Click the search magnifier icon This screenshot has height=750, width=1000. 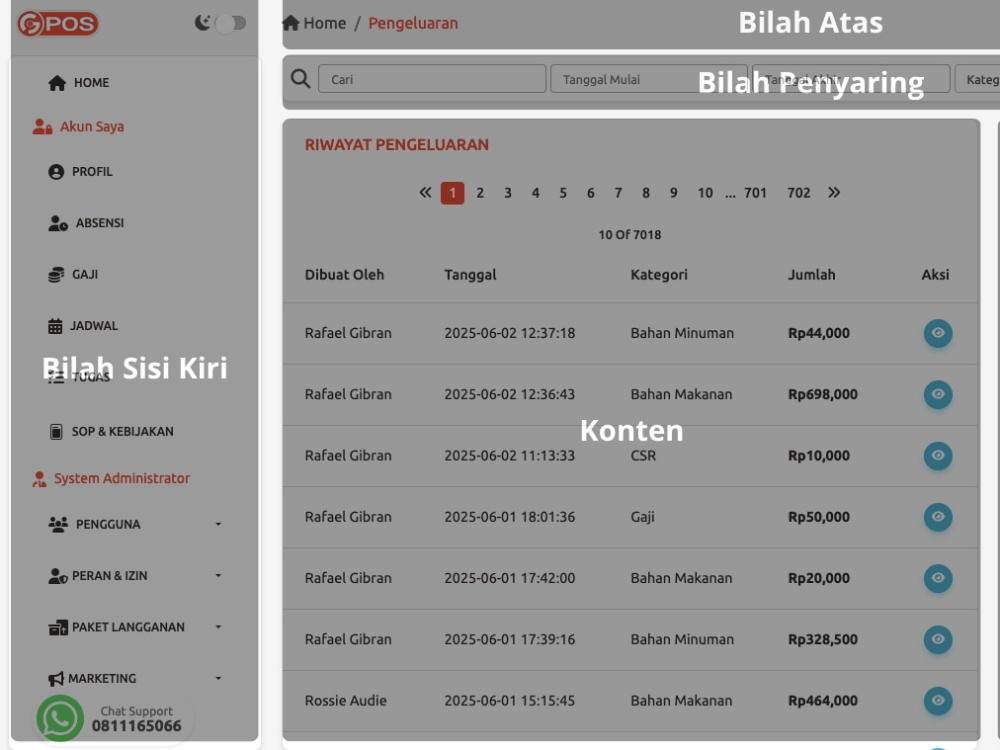point(300,79)
